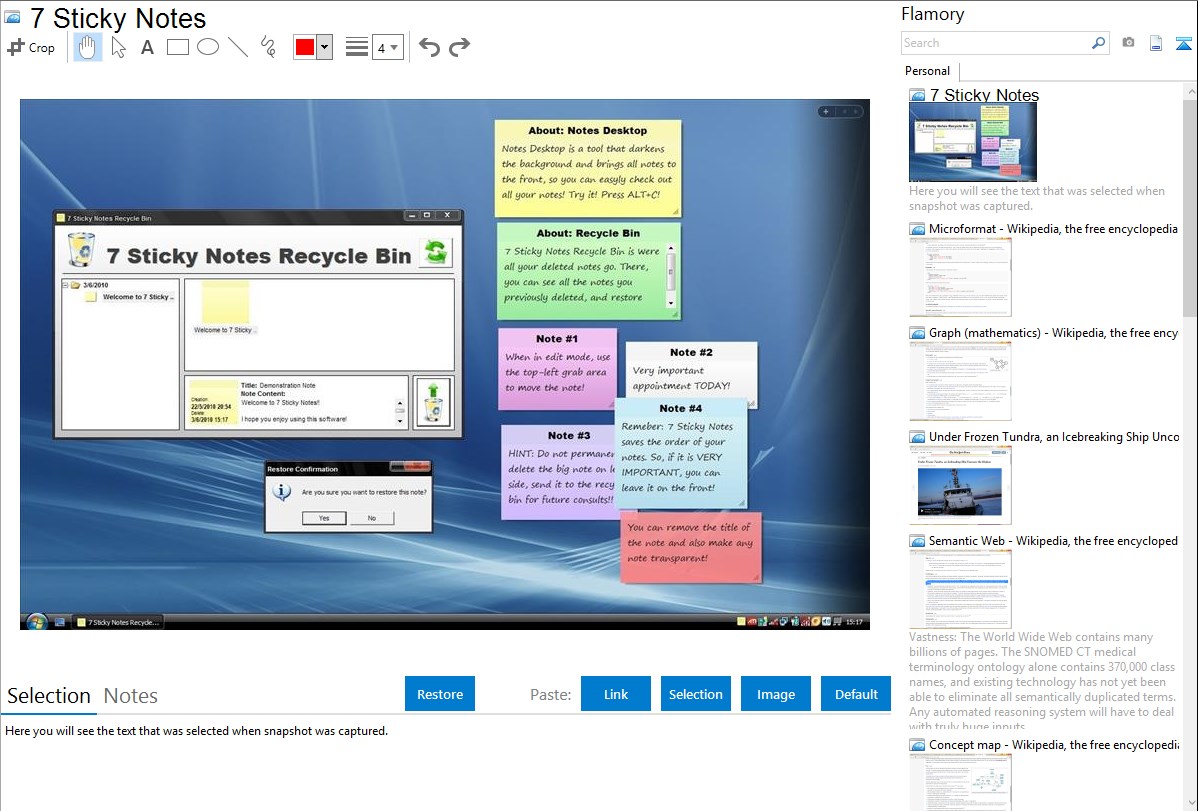Click the green refresh icon in Recycle Bin

tap(435, 252)
